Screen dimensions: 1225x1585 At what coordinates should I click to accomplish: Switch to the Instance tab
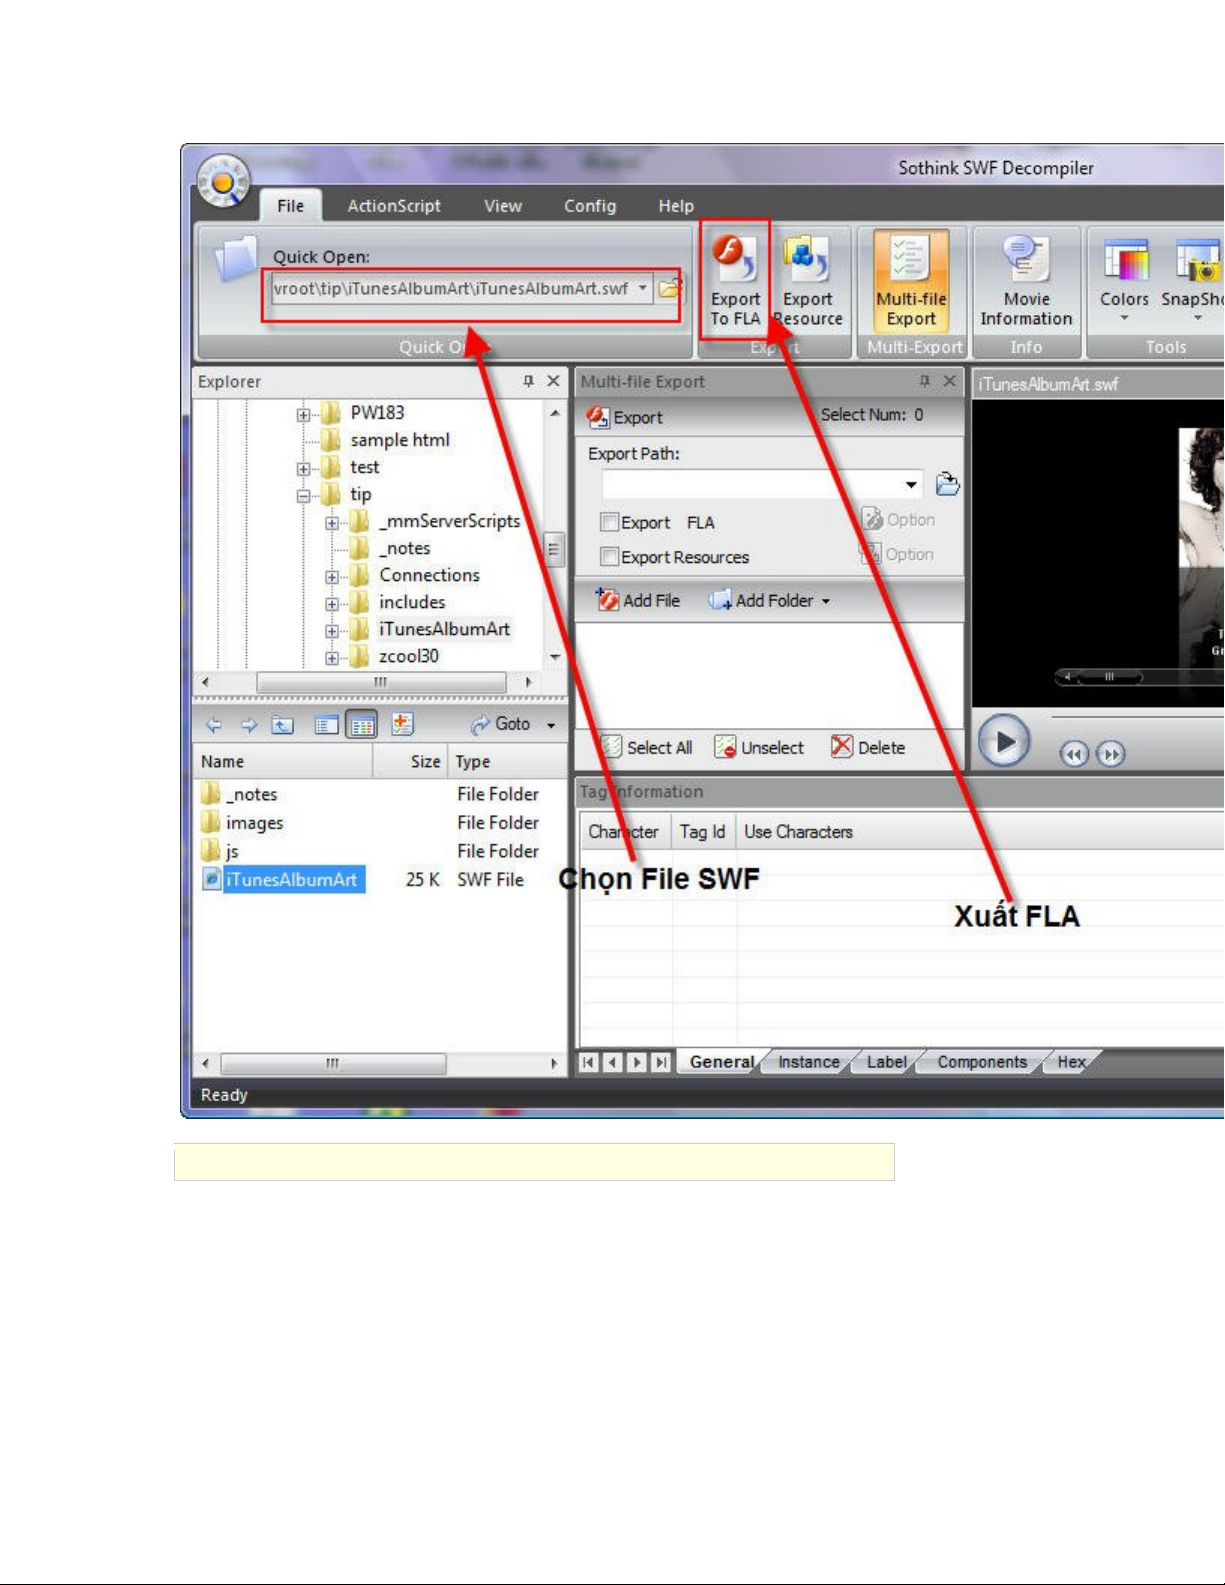point(808,1062)
